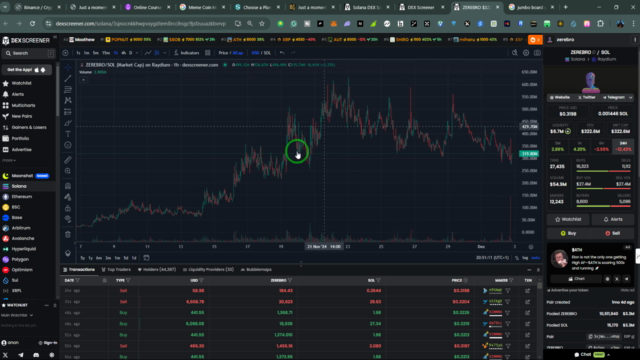Switch chart to MCap mode
This screenshot has width=640, height=360.
(x=238, y=53)
